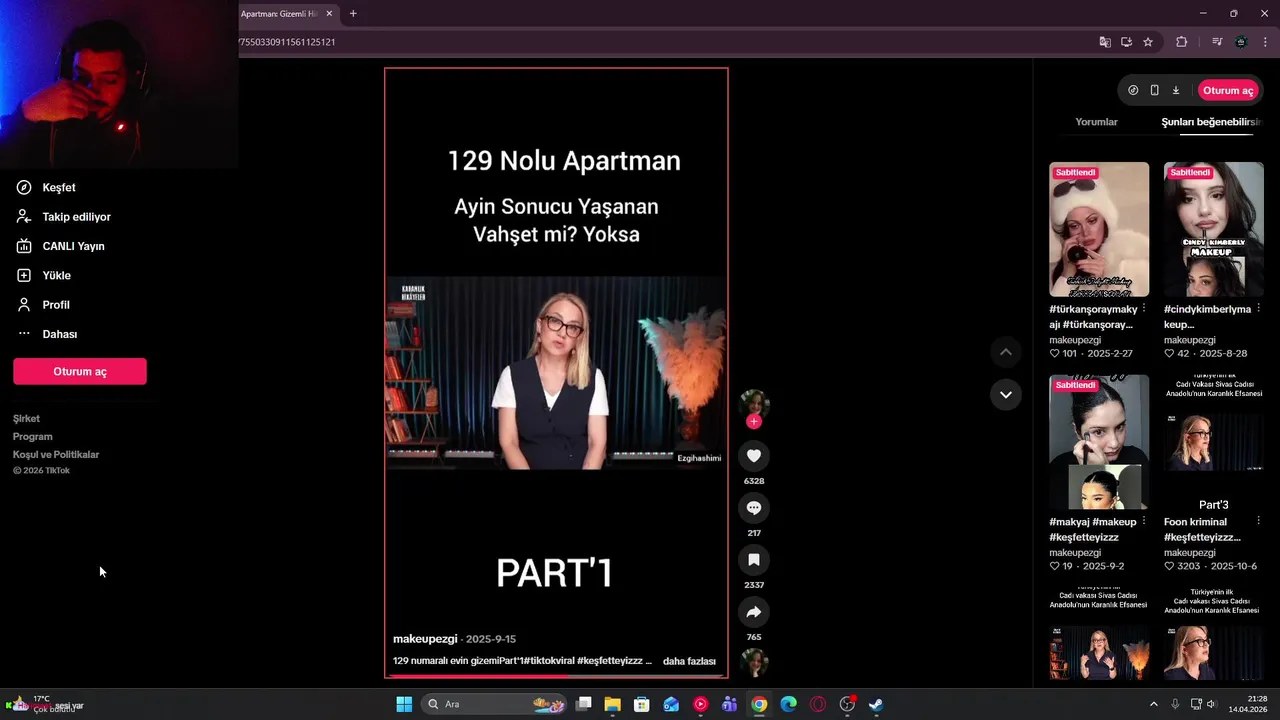Open the spinning sound disc avatar
The image size is (1280, 720).
click(x=754, y=663)
